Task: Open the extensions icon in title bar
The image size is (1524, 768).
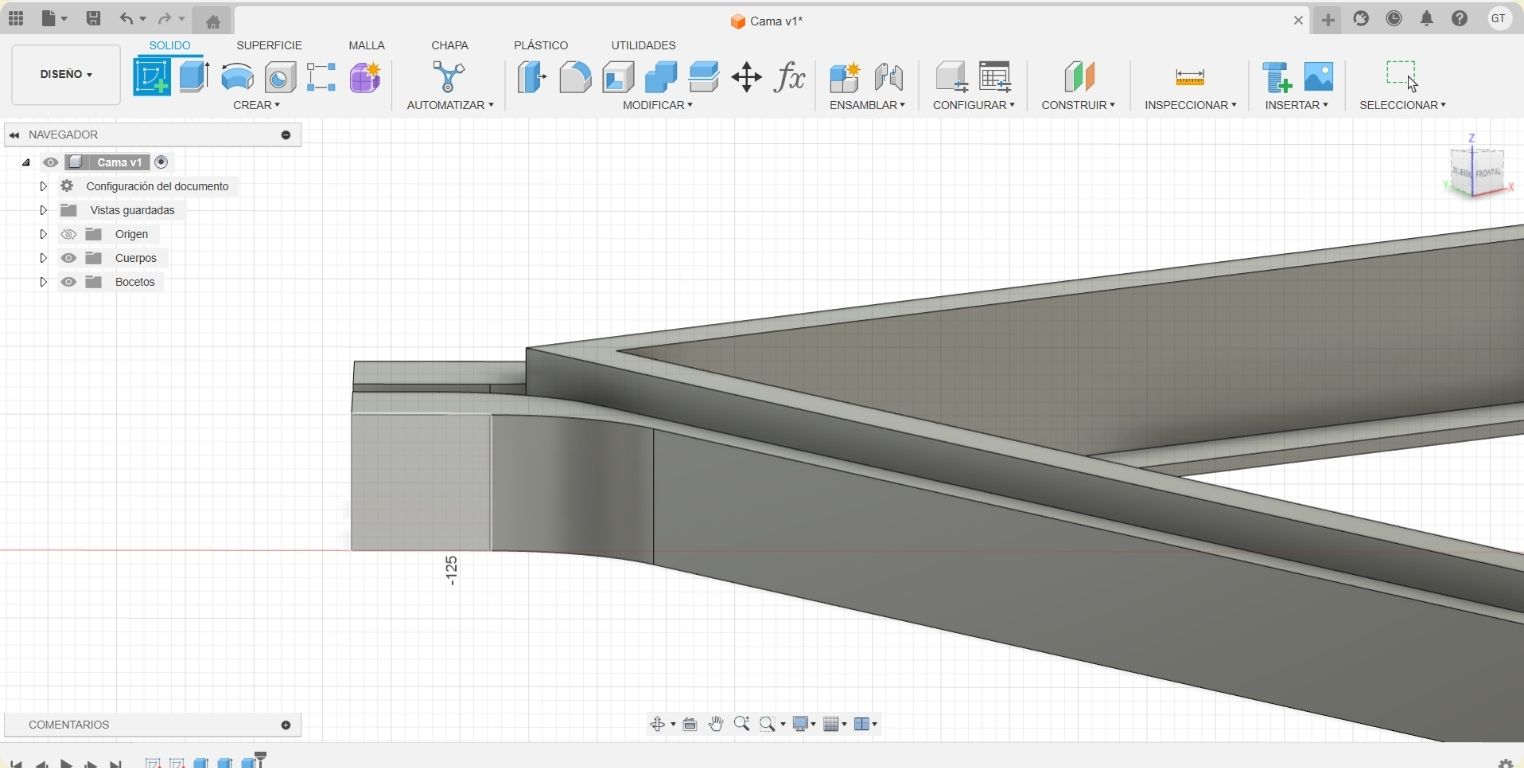Action: click(1361, 18)
